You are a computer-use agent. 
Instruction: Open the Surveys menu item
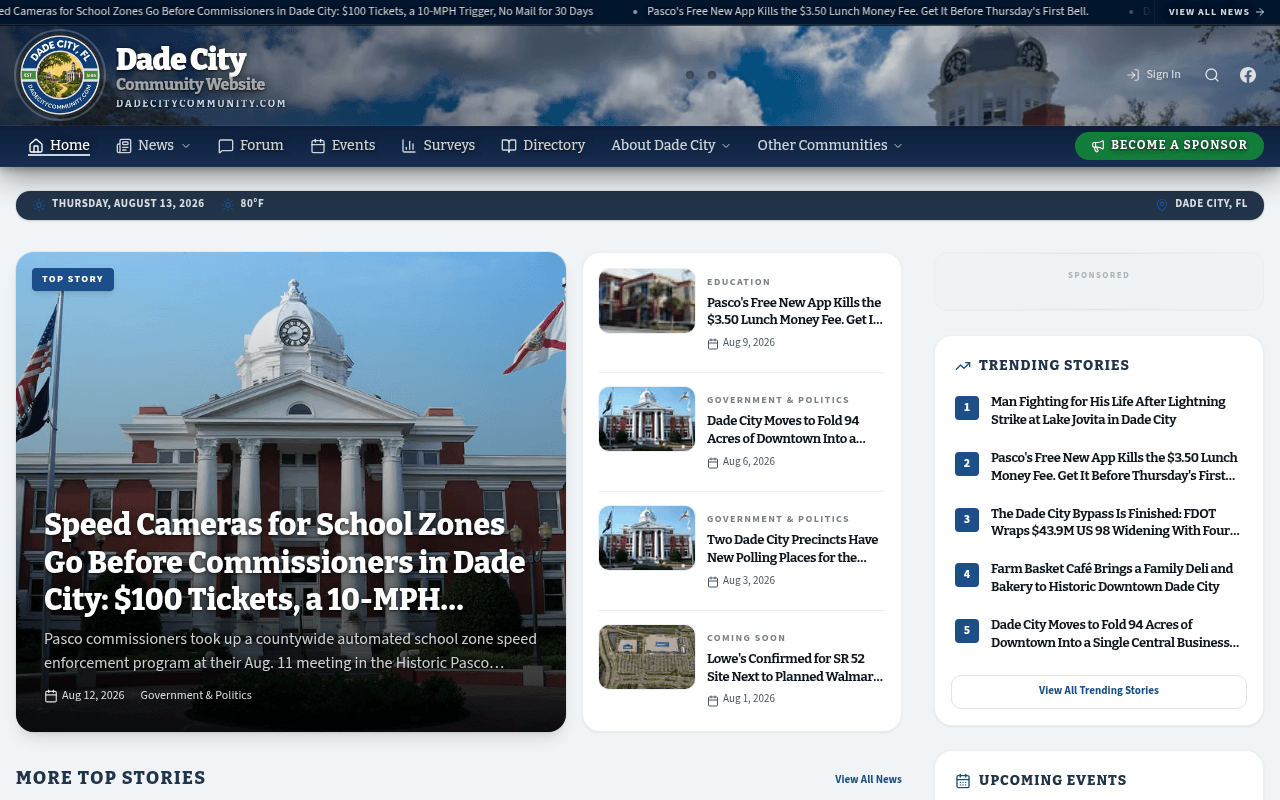438,146
